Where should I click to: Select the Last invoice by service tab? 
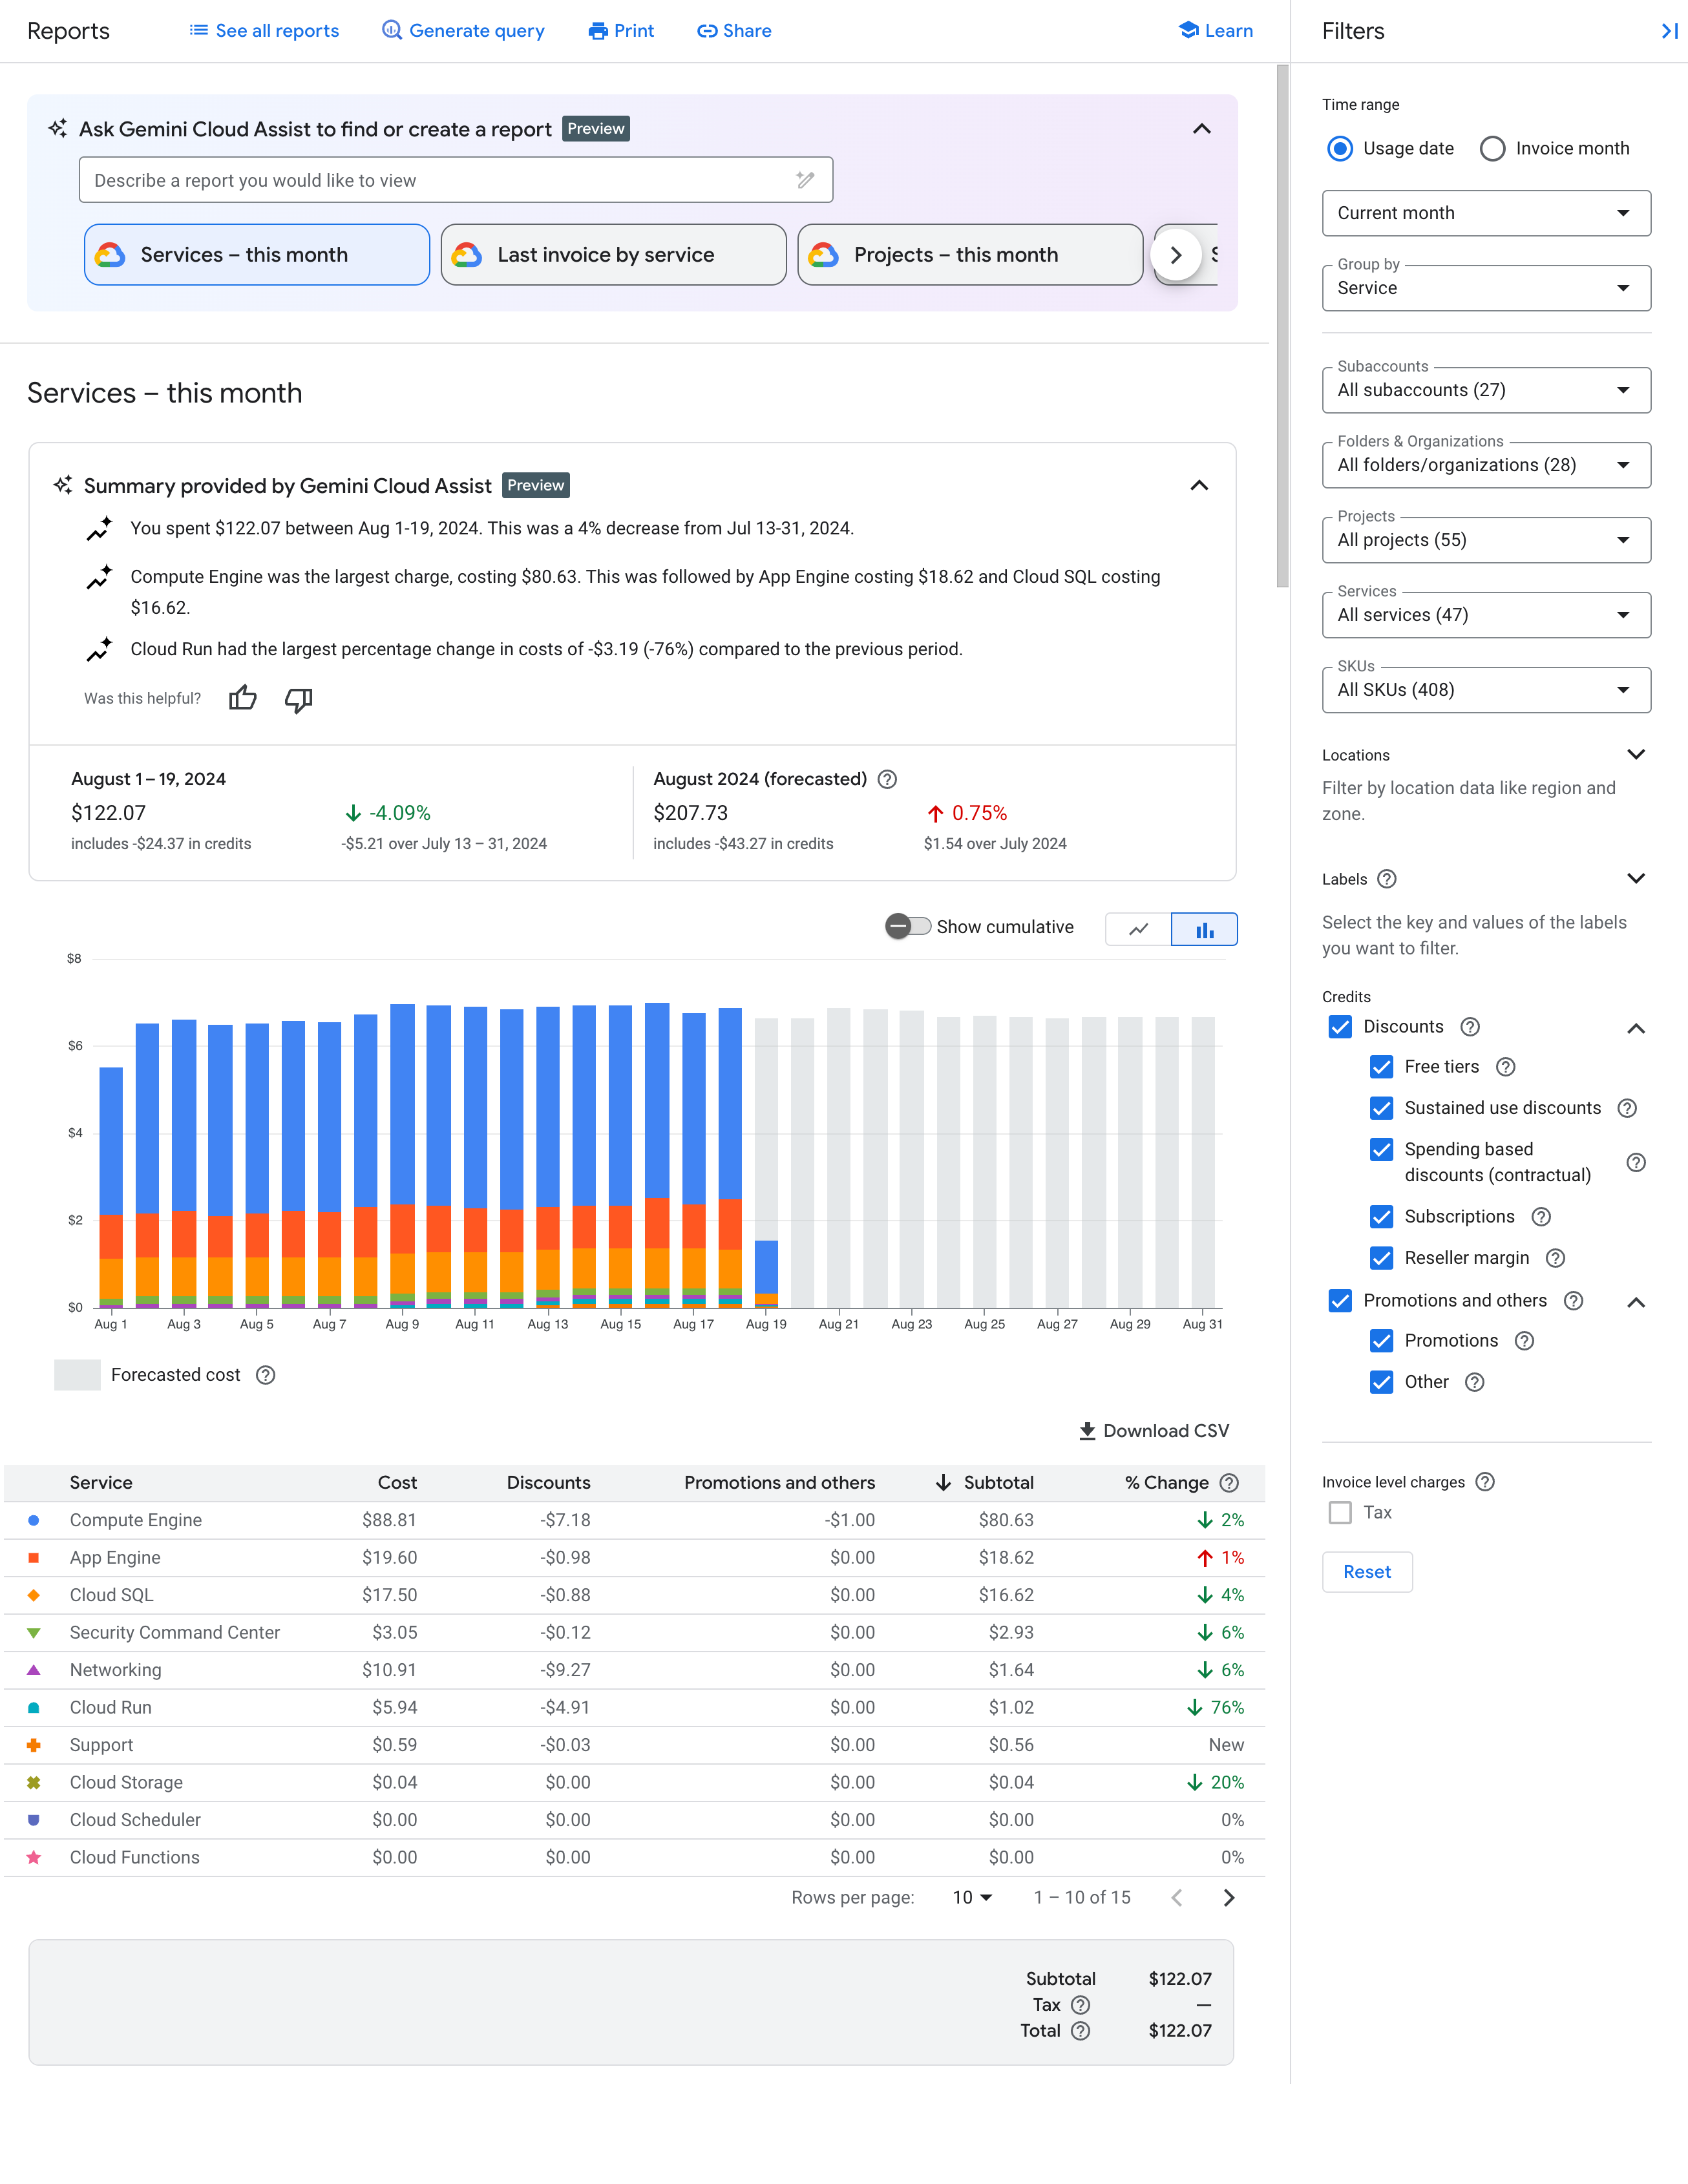click(x=610, y=253)
